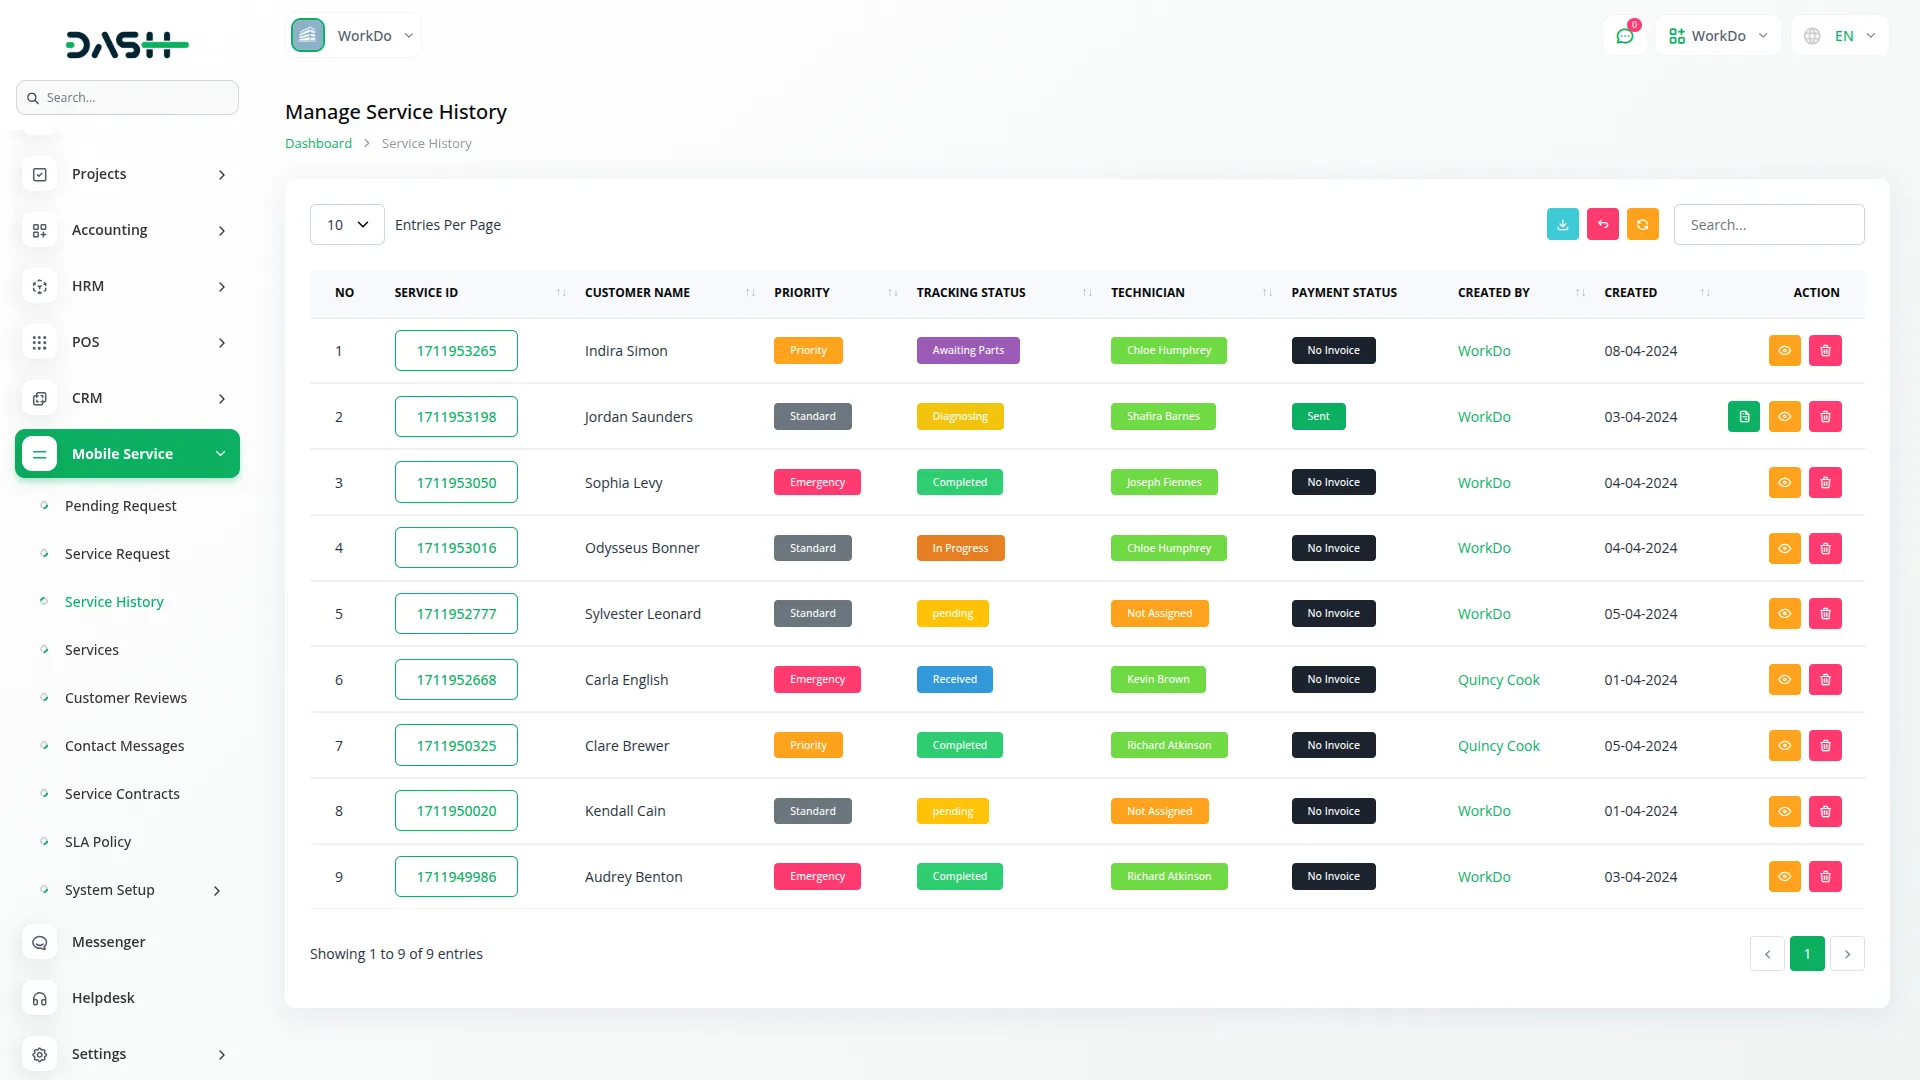The image size is (1920, 1080).
Task: Click inside the table search field
Action: click(x=1768, y=224)
